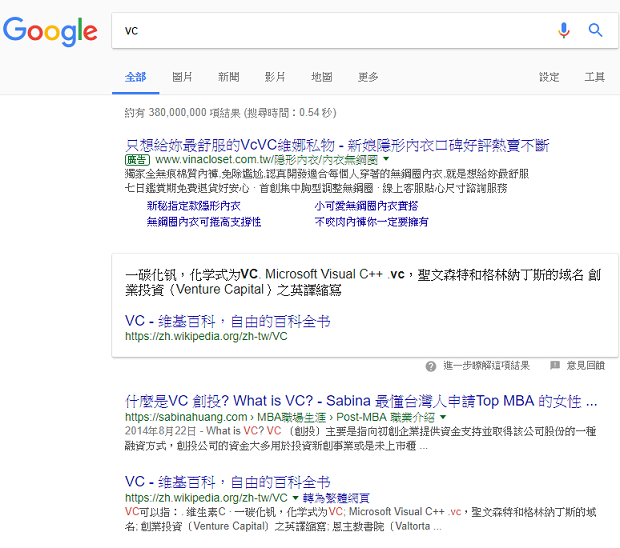The image size is (620, 548).
Task: Select the 全部 tab
Action: (x=136, y=77)
